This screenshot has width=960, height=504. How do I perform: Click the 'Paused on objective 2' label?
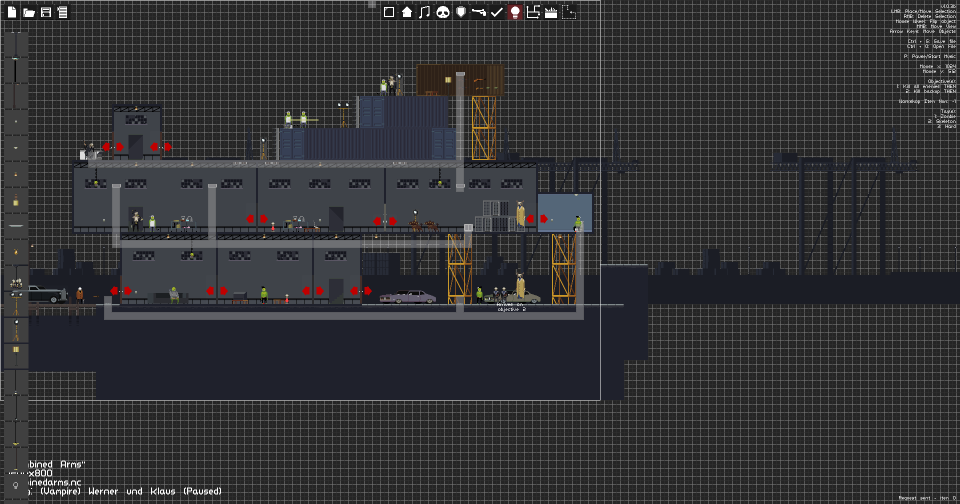click(x=511, y=307)
